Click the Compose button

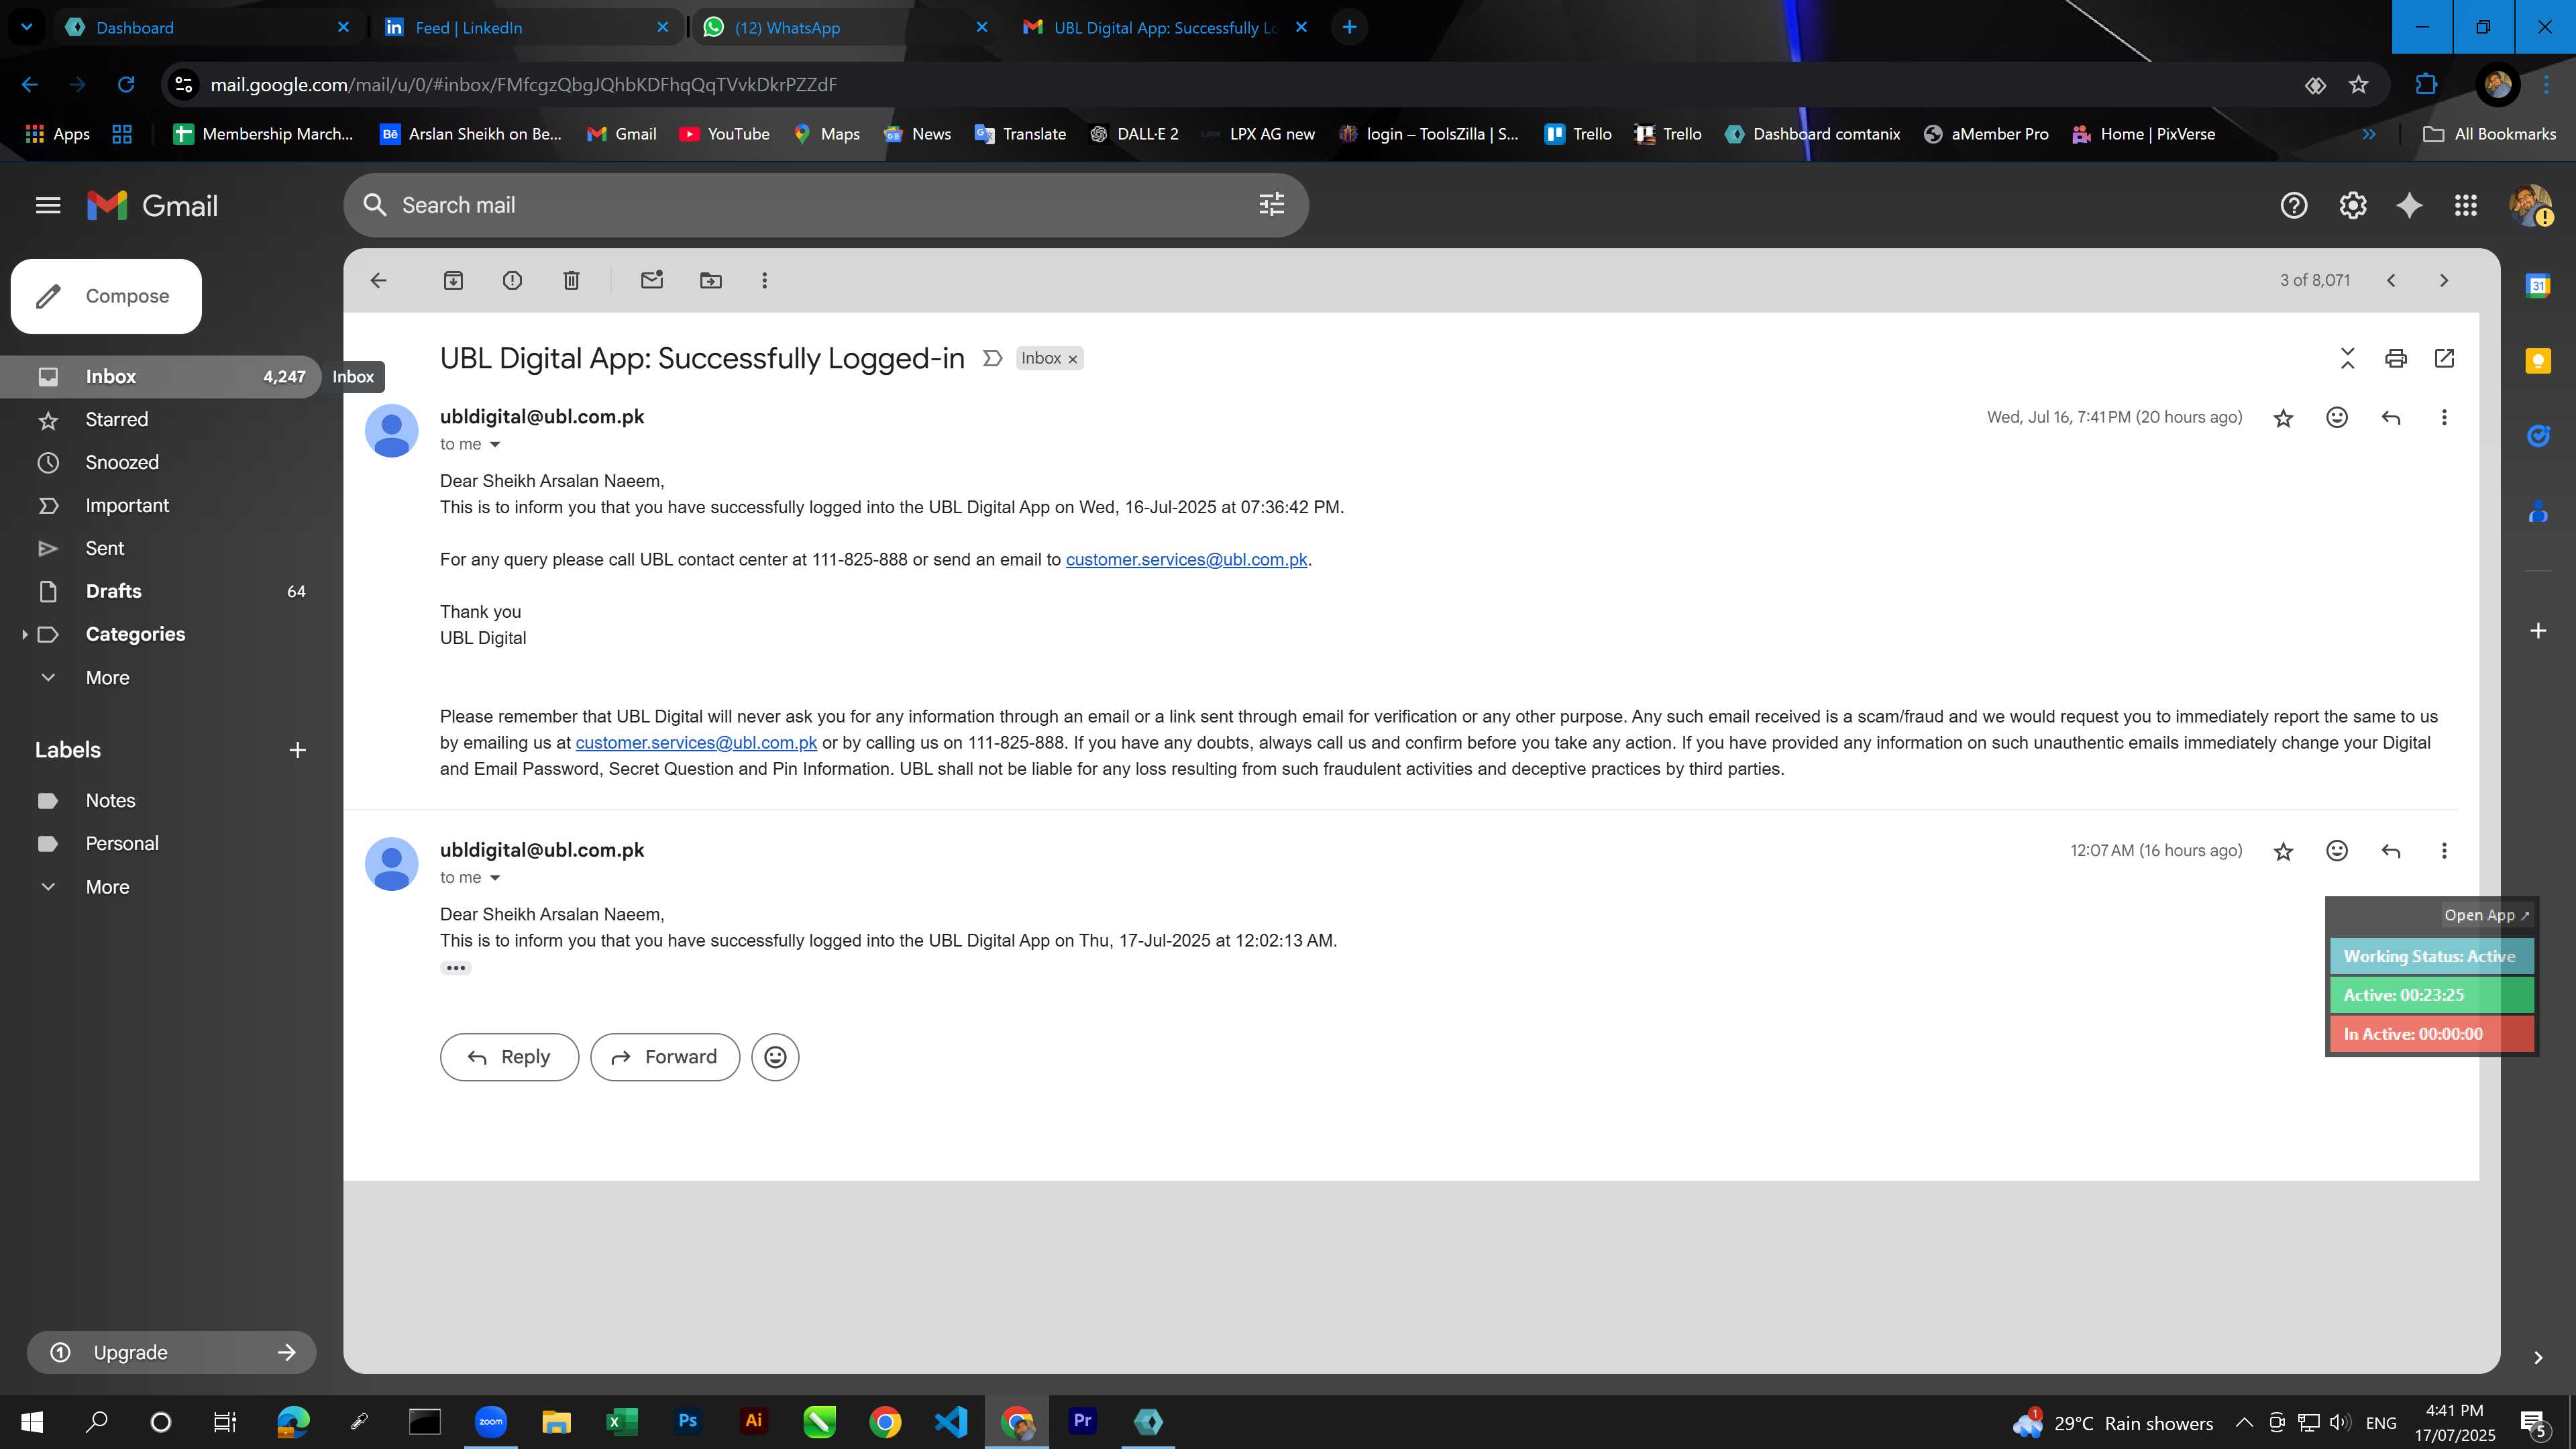click(106, 296)
